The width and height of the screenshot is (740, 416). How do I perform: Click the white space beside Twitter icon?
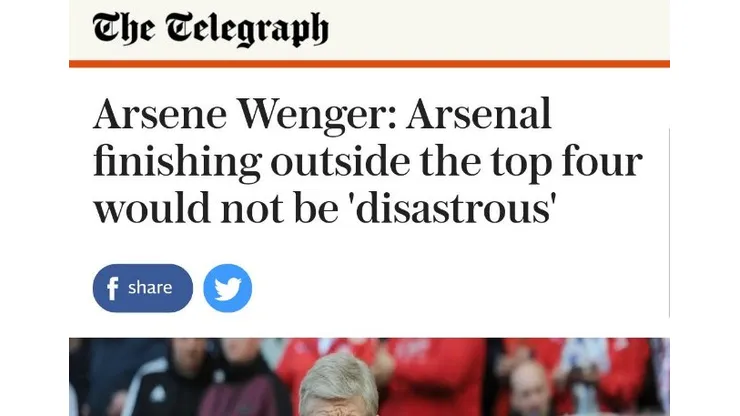tap(450, 289)
